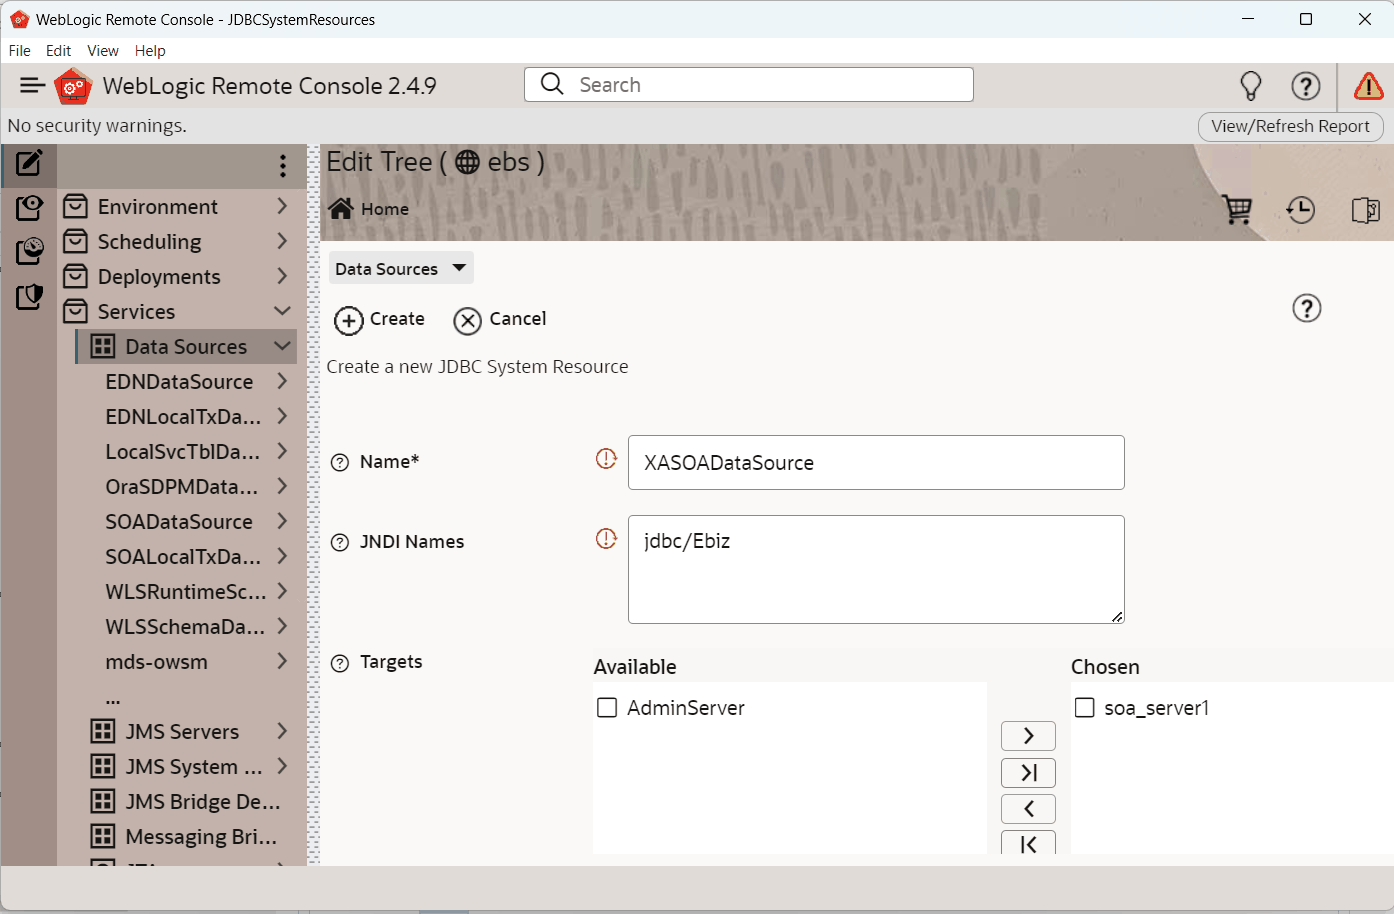
Task: Open the Data Sources breadcrumb dropdown
Action: (x=401, y=268)
